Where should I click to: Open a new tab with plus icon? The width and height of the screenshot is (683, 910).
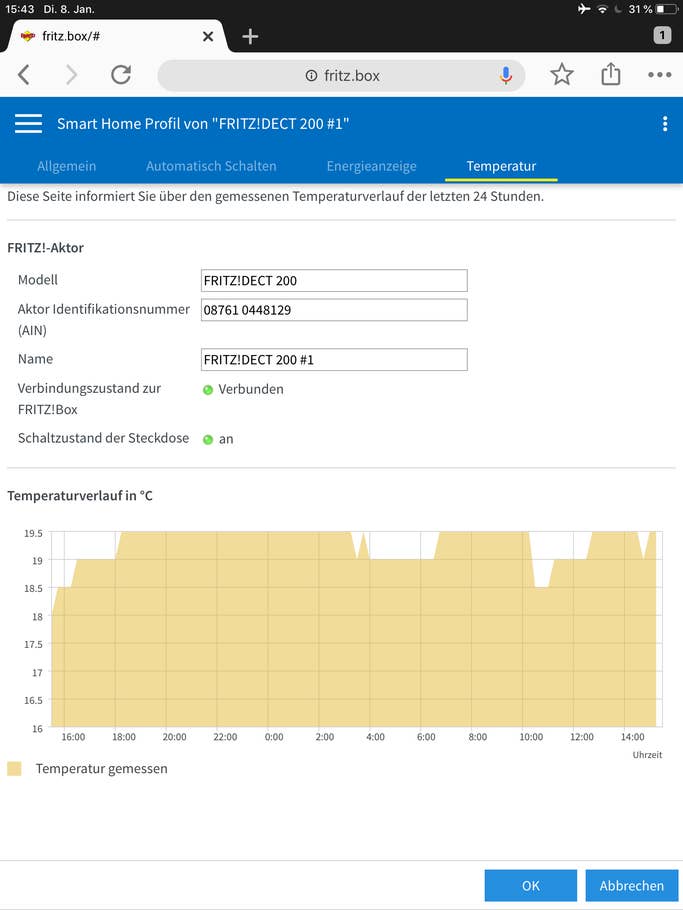click(x=250, y=37)
